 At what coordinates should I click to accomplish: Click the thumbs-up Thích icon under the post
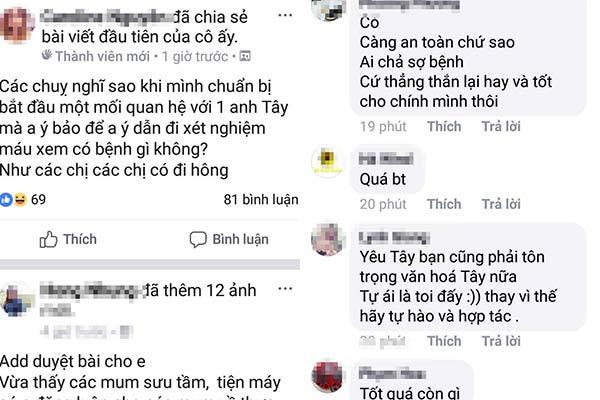tap(48, 240)
